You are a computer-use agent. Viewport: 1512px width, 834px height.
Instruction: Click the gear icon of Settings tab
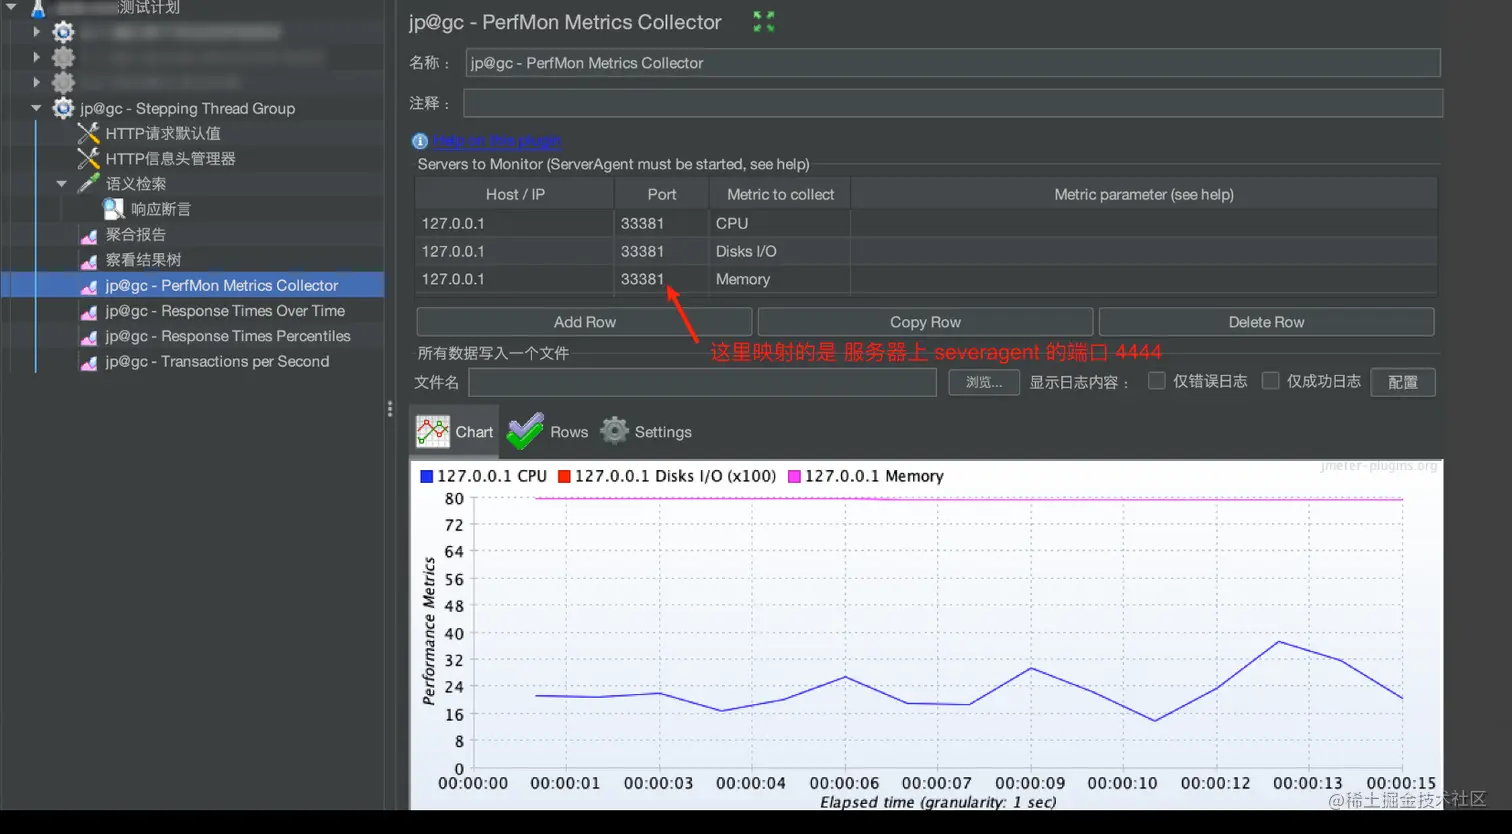point(614,431)
